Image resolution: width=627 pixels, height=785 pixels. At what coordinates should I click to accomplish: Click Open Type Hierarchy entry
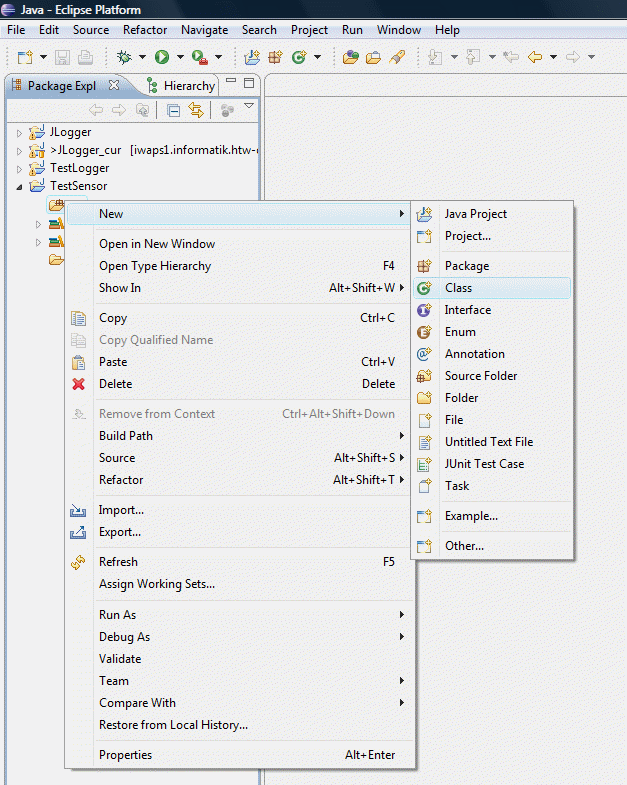pyautogui.click(x=239, y=266)
